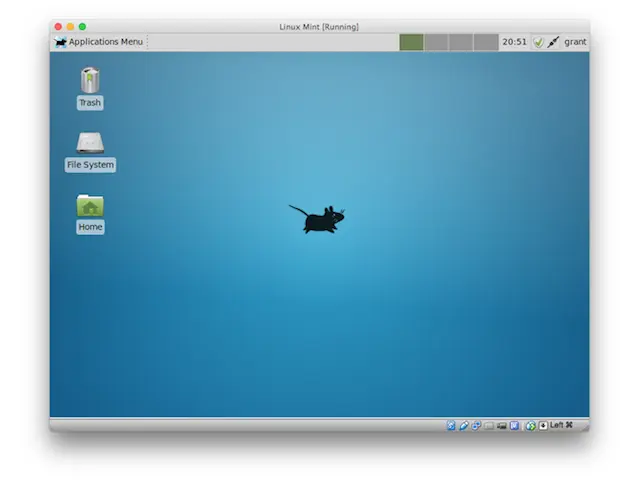640x480 pixels.
Task: Click the VirtualBox shared folders icon
Action: click(x=489, y=426)
